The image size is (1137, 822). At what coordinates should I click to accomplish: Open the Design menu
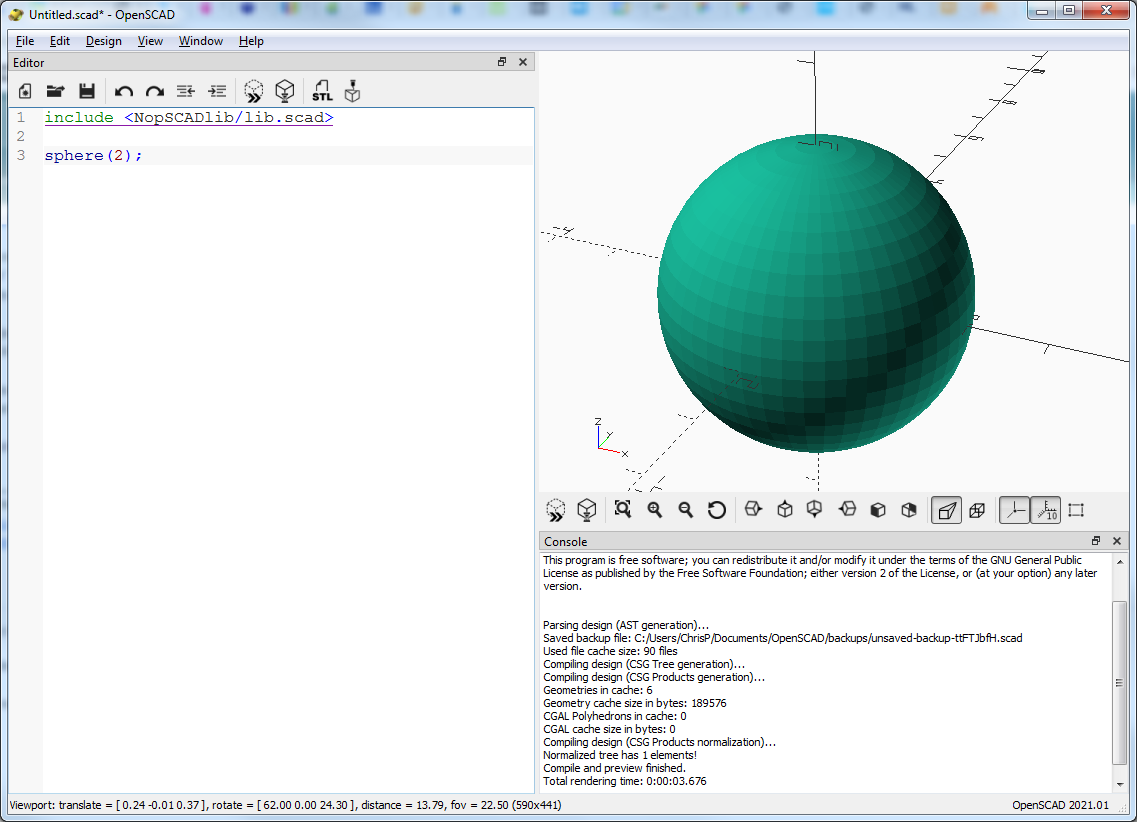click(x=103, y=41)
